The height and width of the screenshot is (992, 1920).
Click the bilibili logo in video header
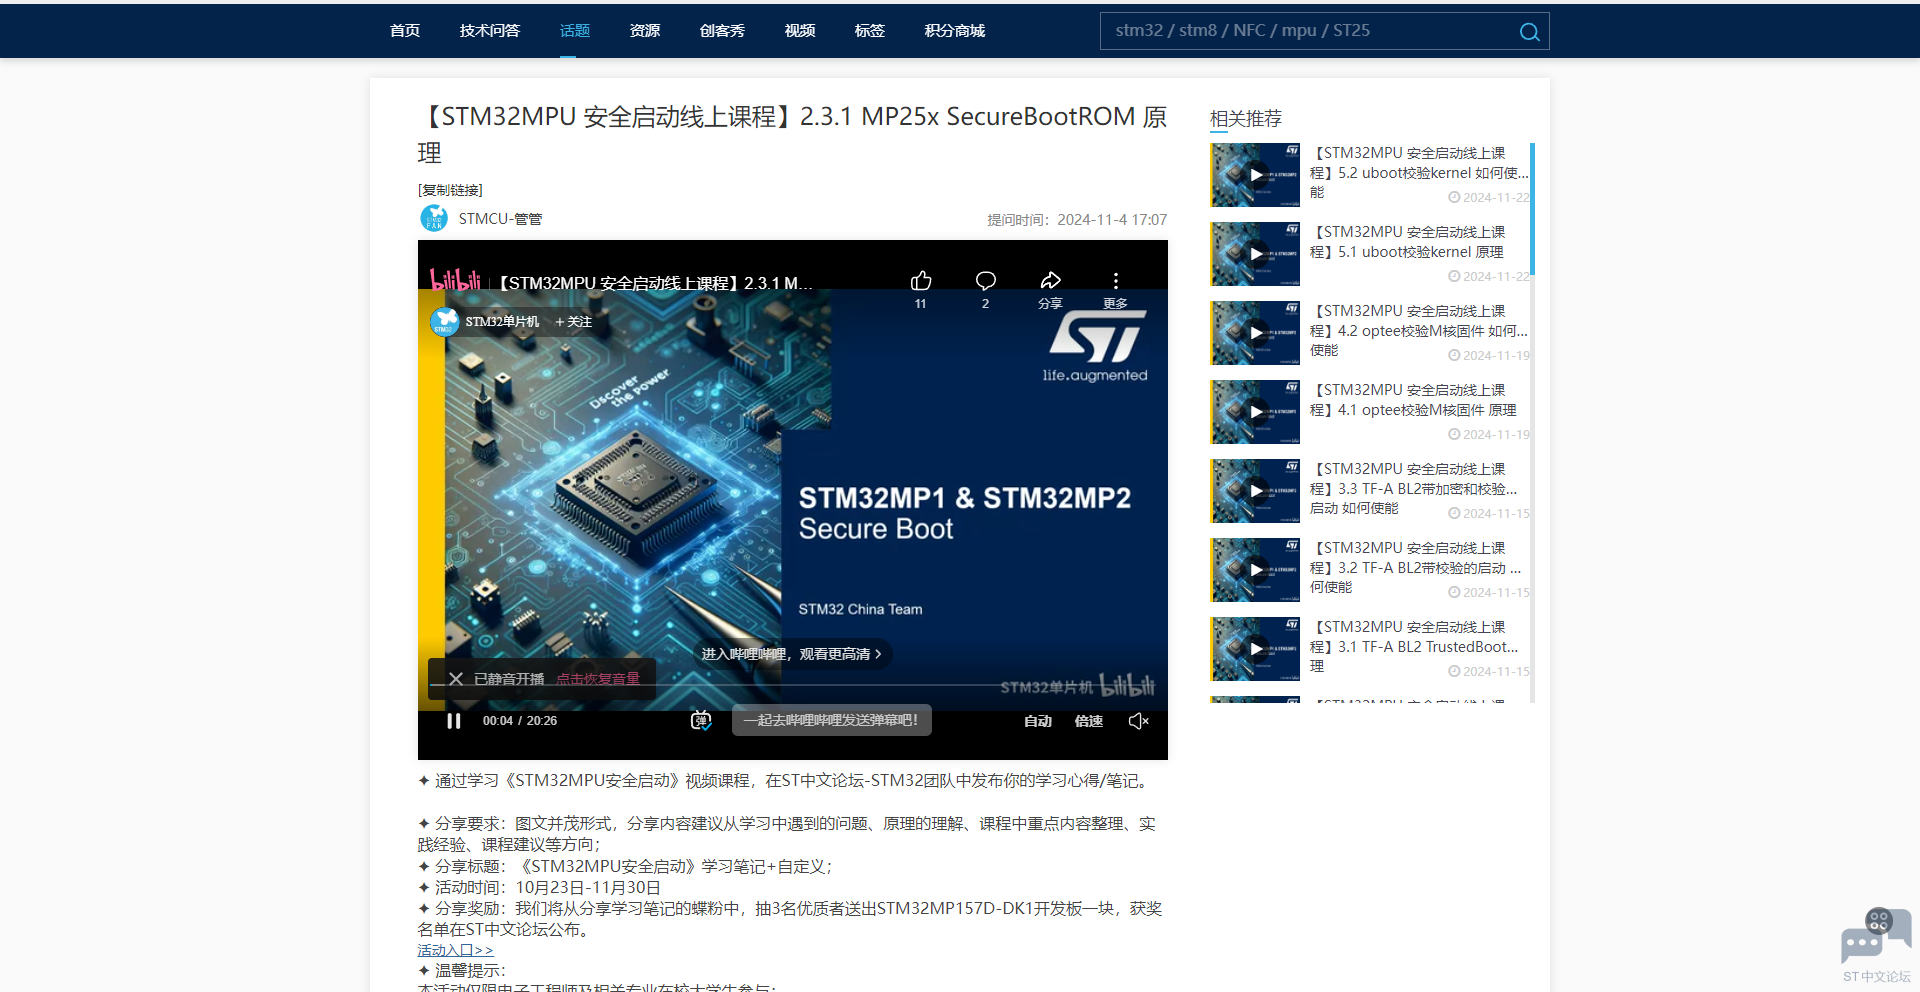[455, 282]
